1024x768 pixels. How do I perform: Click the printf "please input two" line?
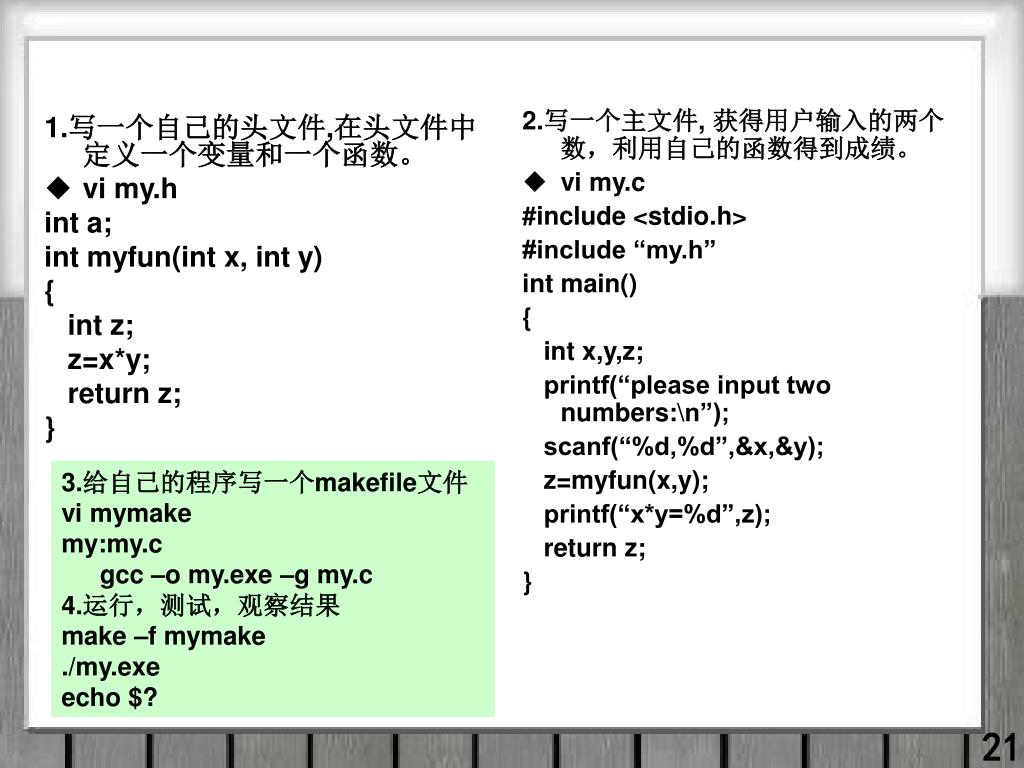click(687, 385)
